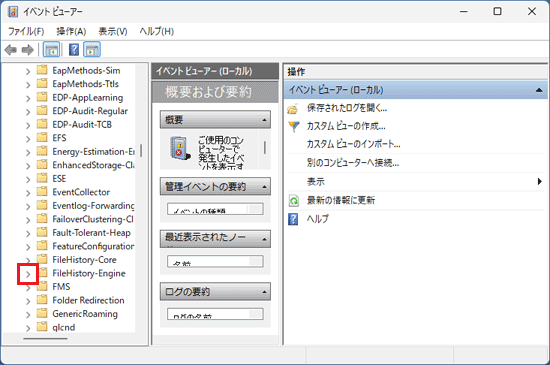Screen dimensions: 550x365
Task: Expand the Eventlog-Forwarding tree node
Action: point(28,207)
